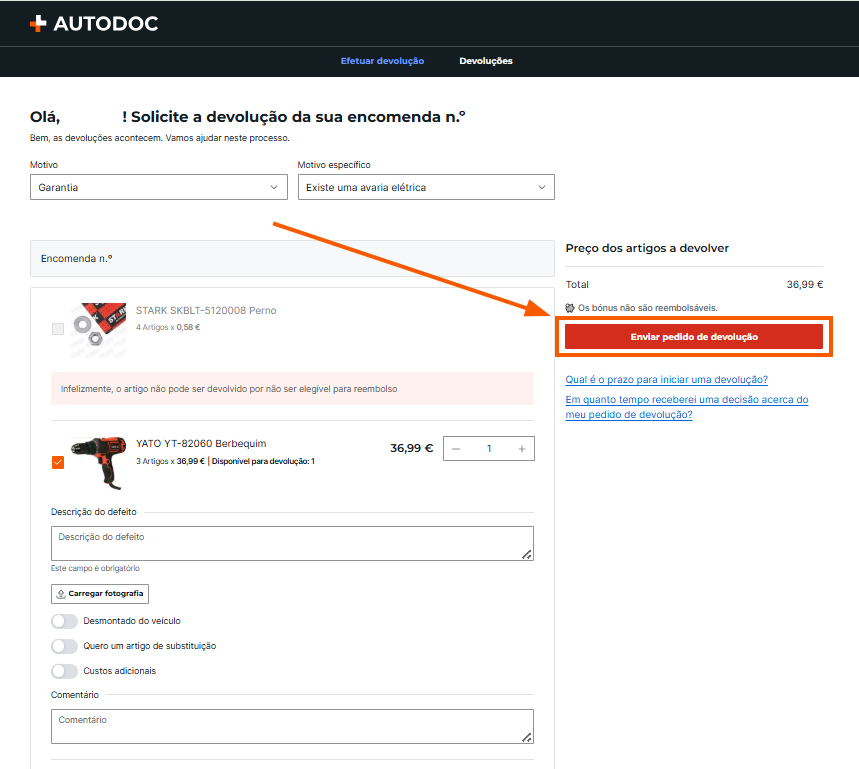This screenshot has width=859, height=769.
Task: Click the plus icon to increase quantity
Action: point(522,449)
